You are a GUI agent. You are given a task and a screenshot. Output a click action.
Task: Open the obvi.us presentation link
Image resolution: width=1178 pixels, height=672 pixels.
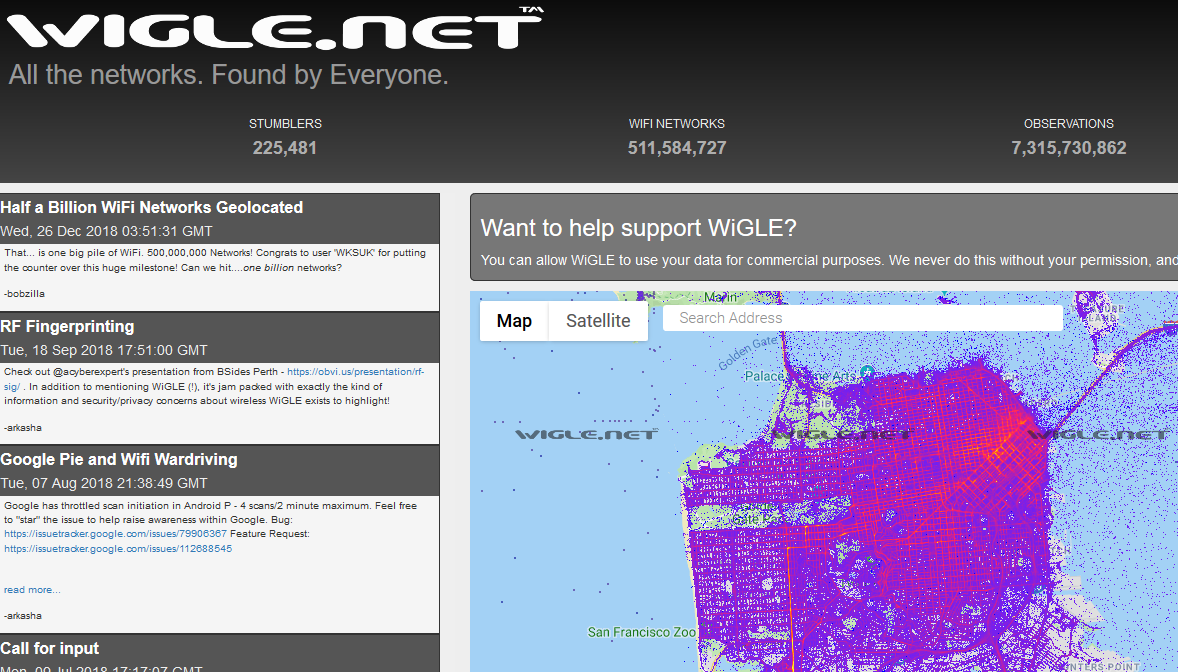point(355,372)
